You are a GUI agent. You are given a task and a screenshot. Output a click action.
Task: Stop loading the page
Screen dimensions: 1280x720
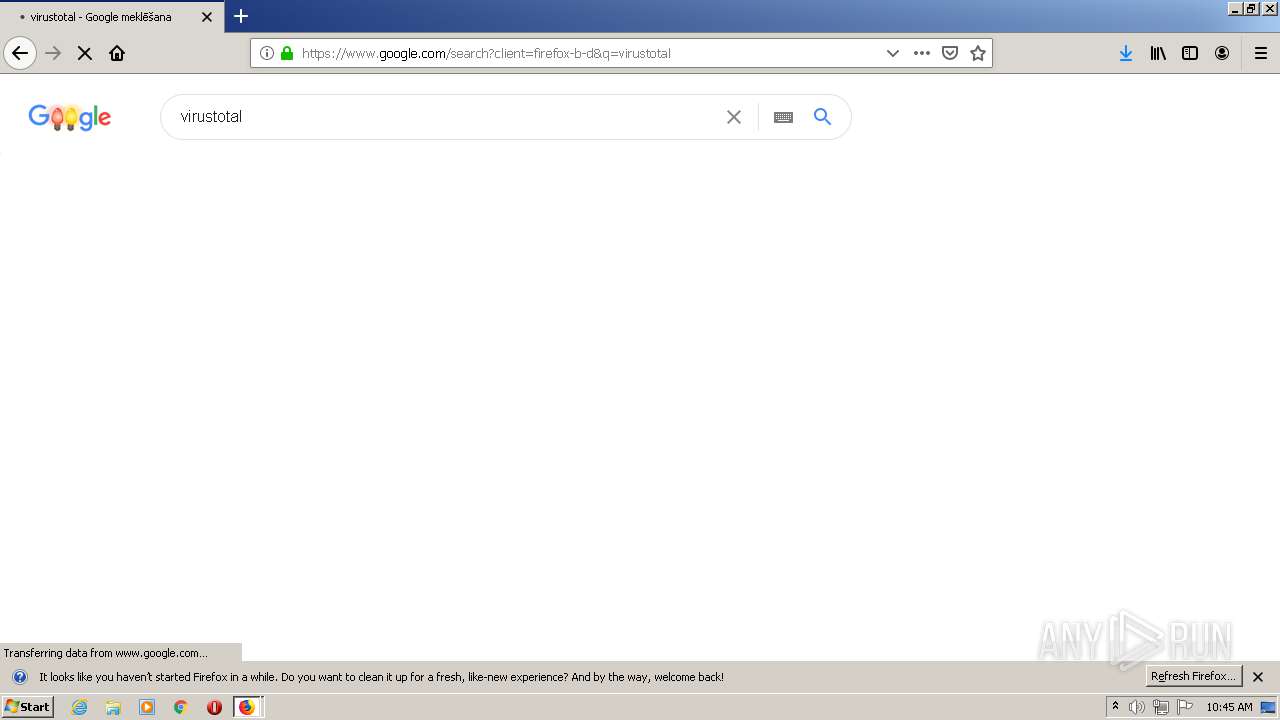click(x=85, y=53)
